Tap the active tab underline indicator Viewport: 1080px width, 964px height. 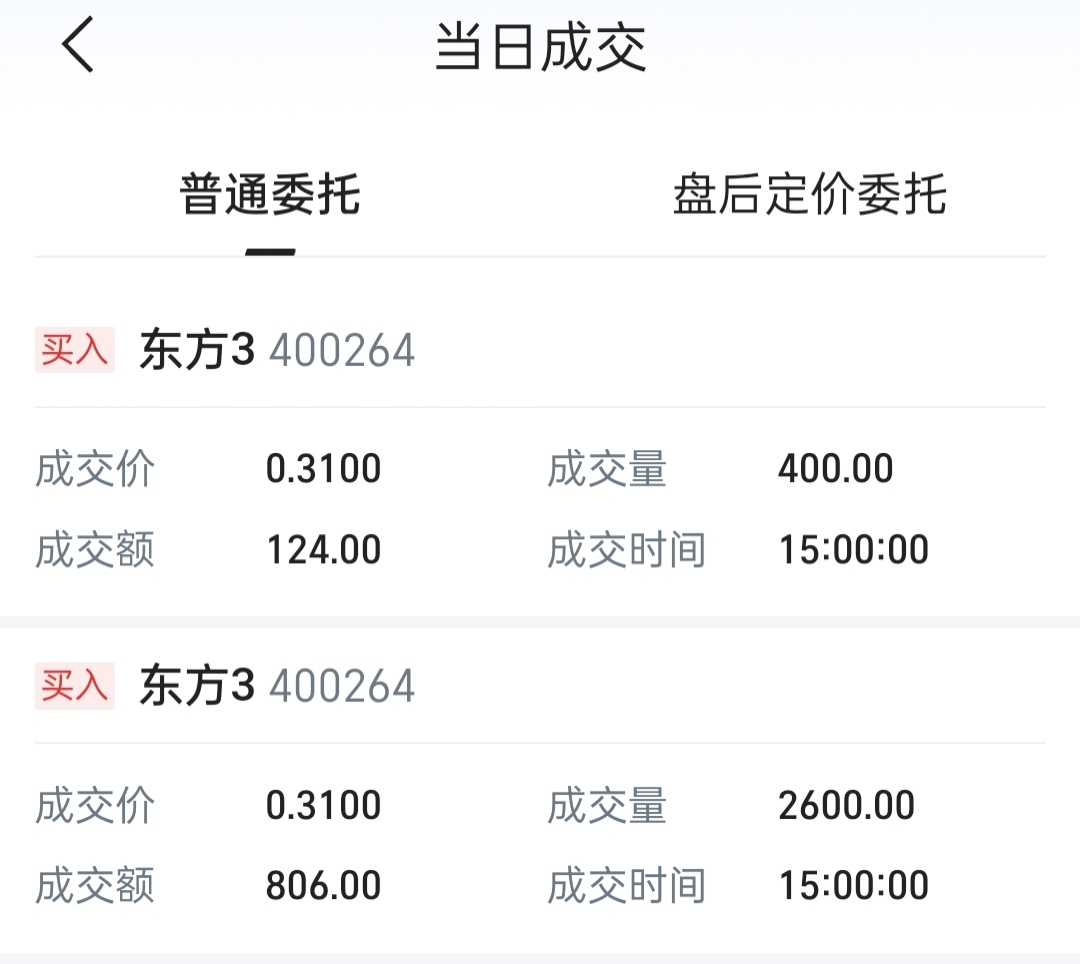[270, 252]
